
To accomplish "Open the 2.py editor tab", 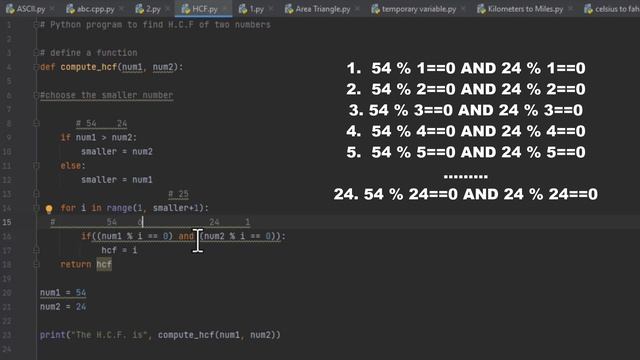I will point(153,9).
